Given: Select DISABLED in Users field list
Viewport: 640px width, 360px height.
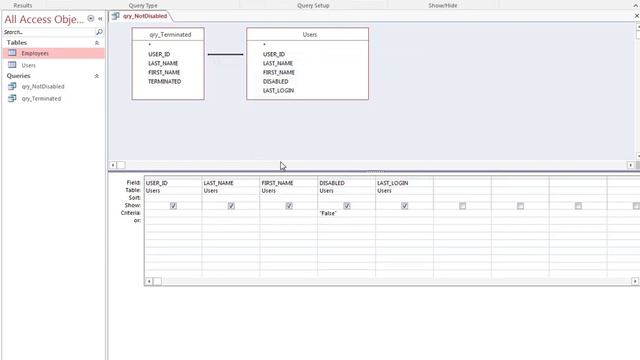Looking at the screenshot, I should [276, 81].
